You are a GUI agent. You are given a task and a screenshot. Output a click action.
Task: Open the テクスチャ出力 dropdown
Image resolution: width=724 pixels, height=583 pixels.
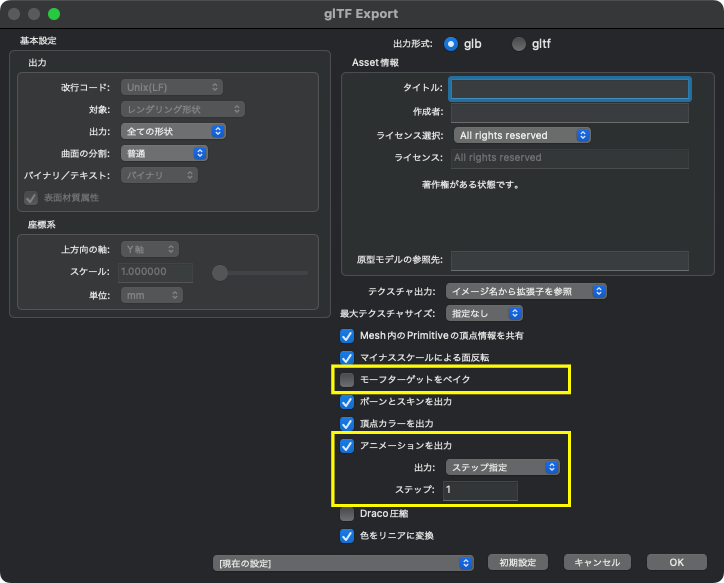coord(526,291)
